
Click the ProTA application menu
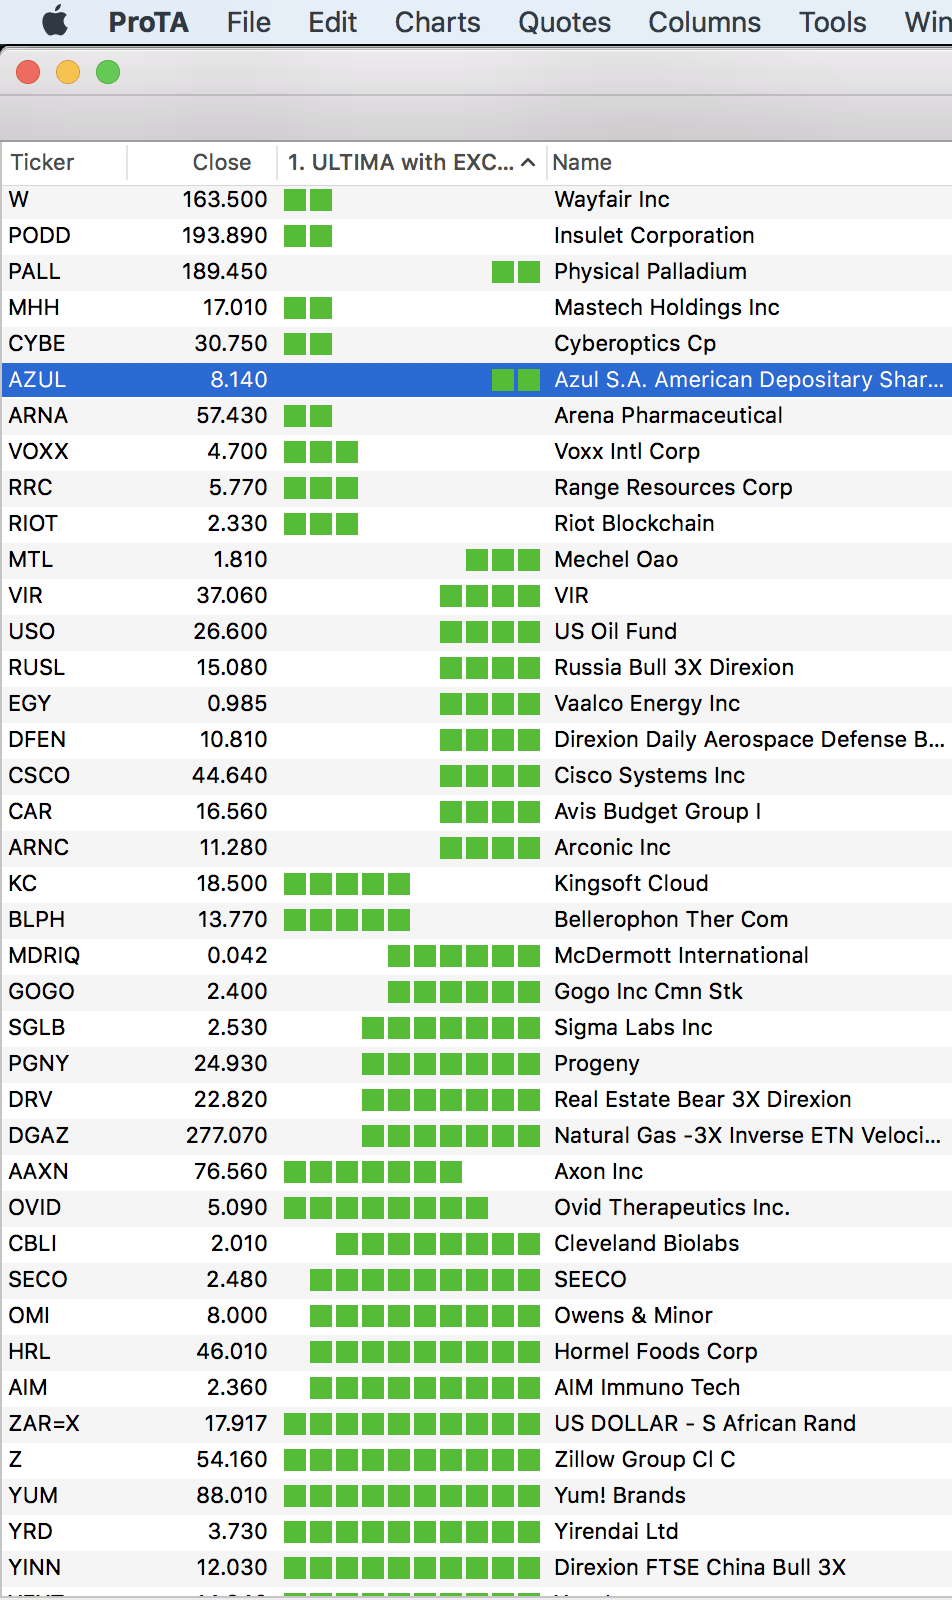pos(148,22)
